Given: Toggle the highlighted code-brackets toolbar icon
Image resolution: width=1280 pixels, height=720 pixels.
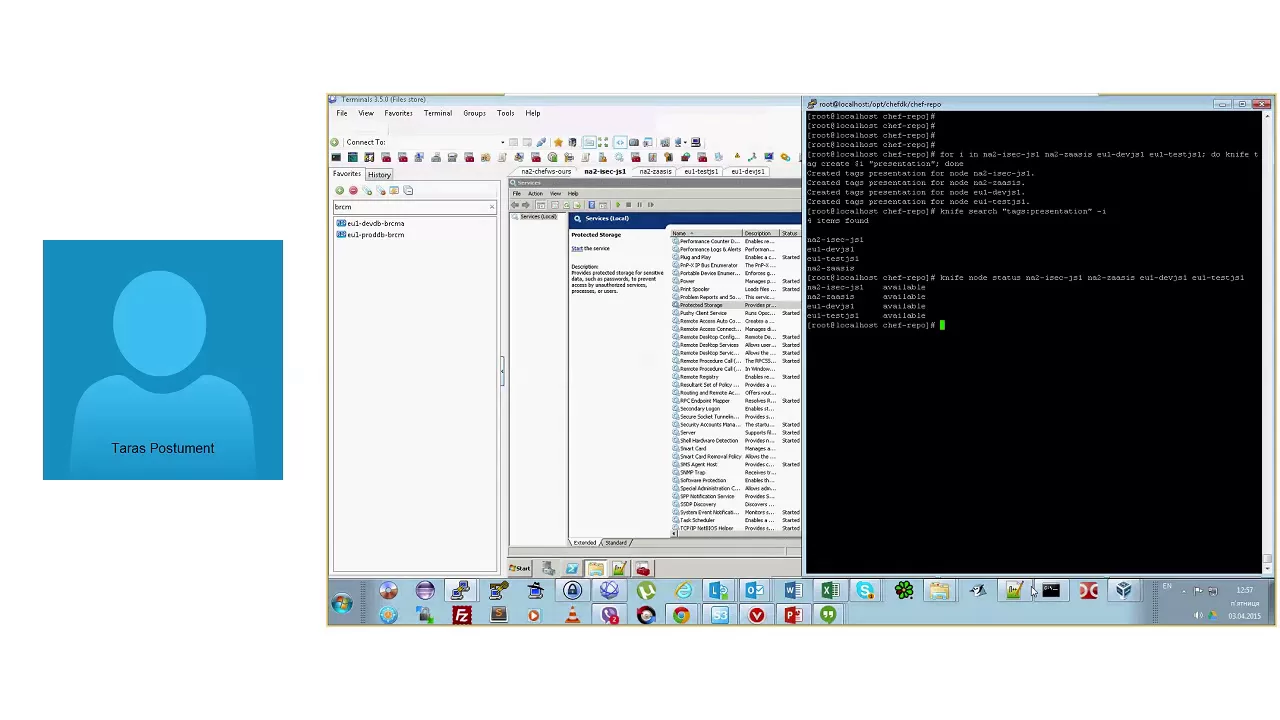Looking at the screenshot, I should pyautogui.click(x=619, y=142).
